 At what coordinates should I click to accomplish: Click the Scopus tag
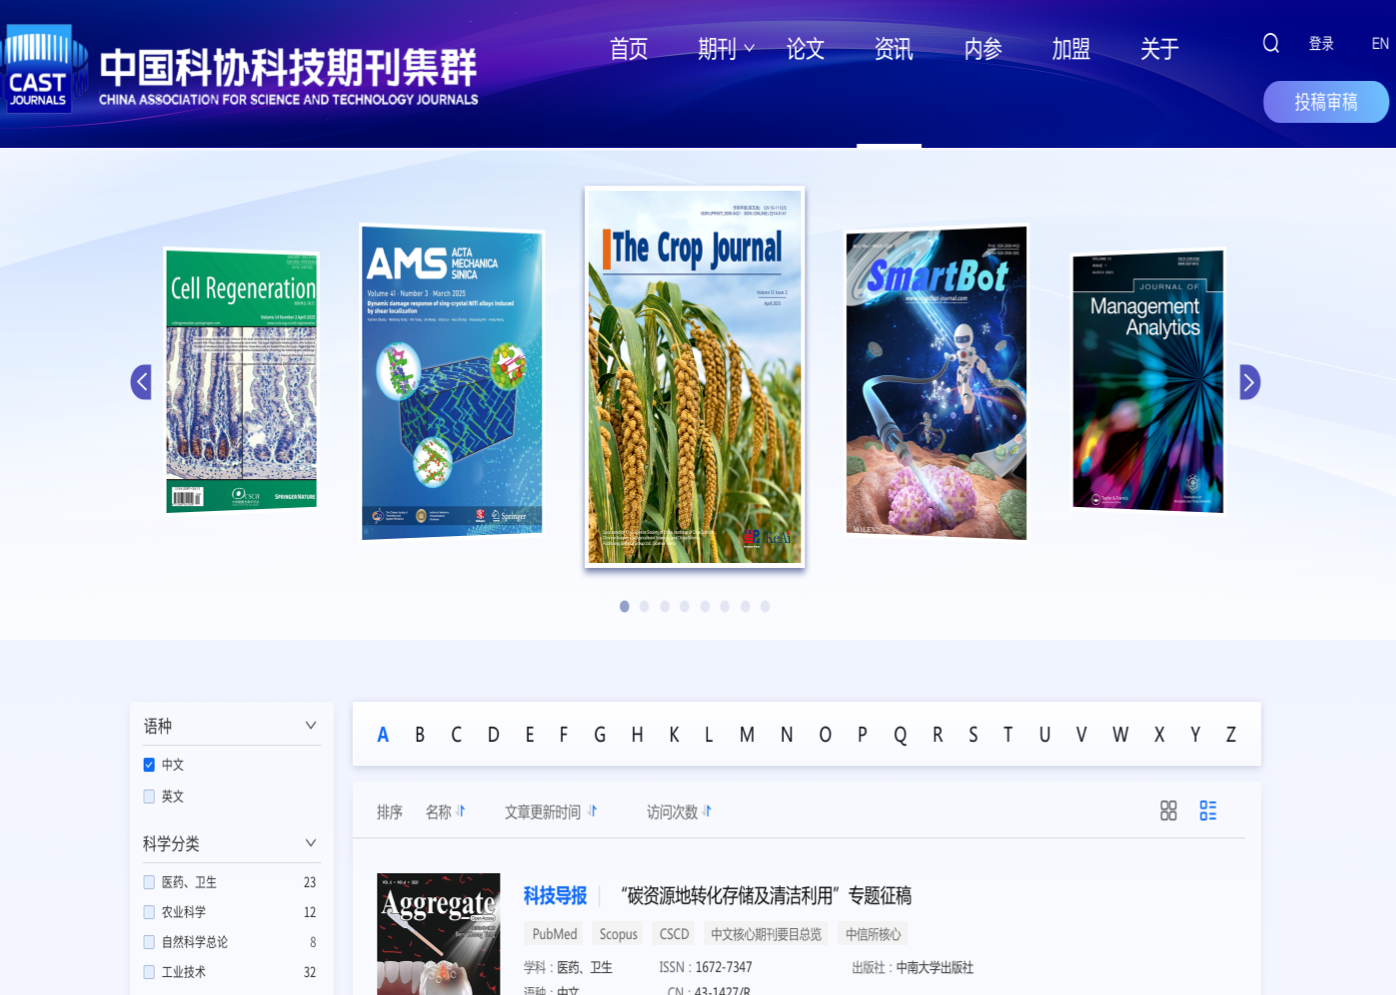coord(618,934)
